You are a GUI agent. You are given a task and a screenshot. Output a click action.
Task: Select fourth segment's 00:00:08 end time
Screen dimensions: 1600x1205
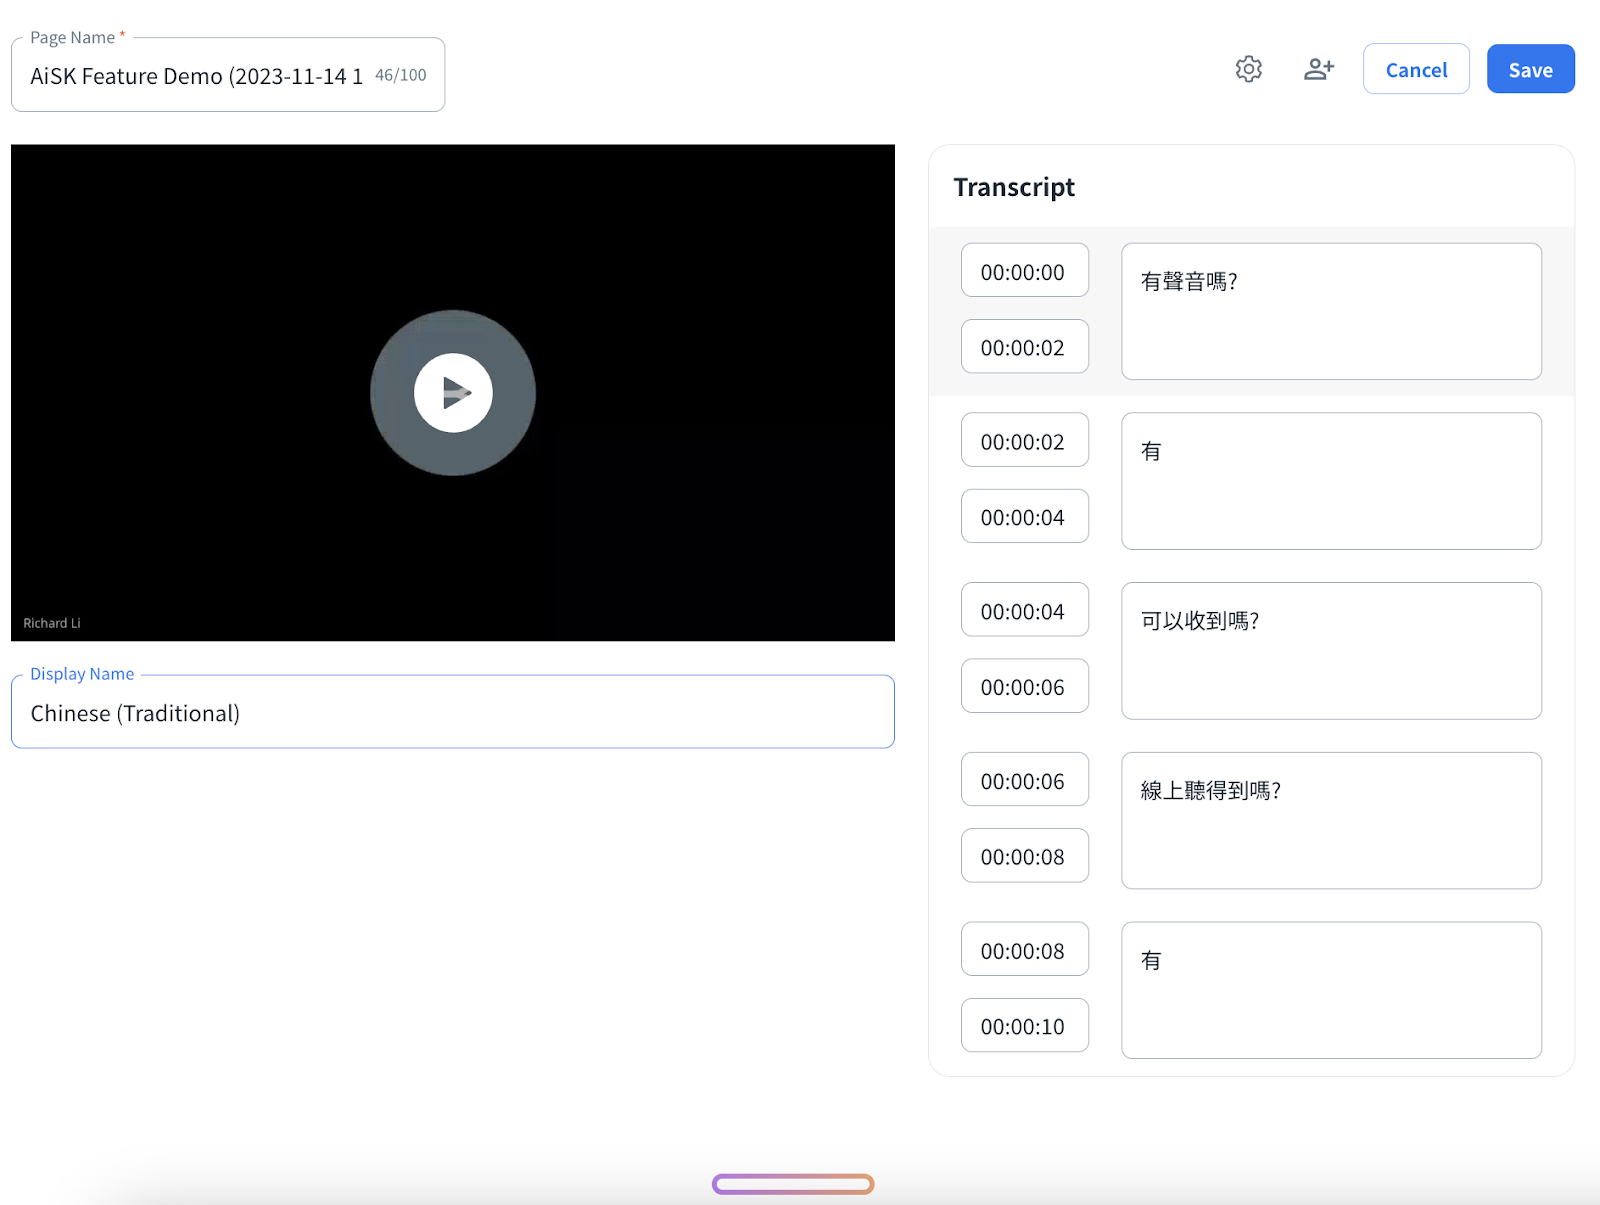click(x=1024, y=857)
